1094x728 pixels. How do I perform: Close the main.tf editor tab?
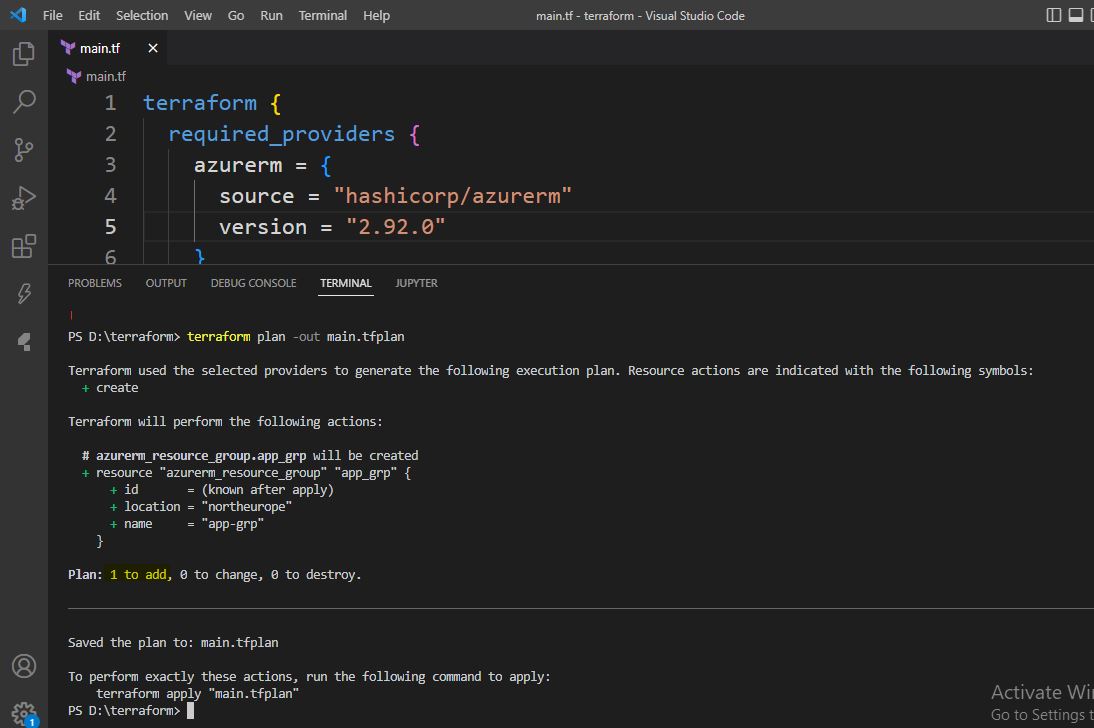click(153, 48)
